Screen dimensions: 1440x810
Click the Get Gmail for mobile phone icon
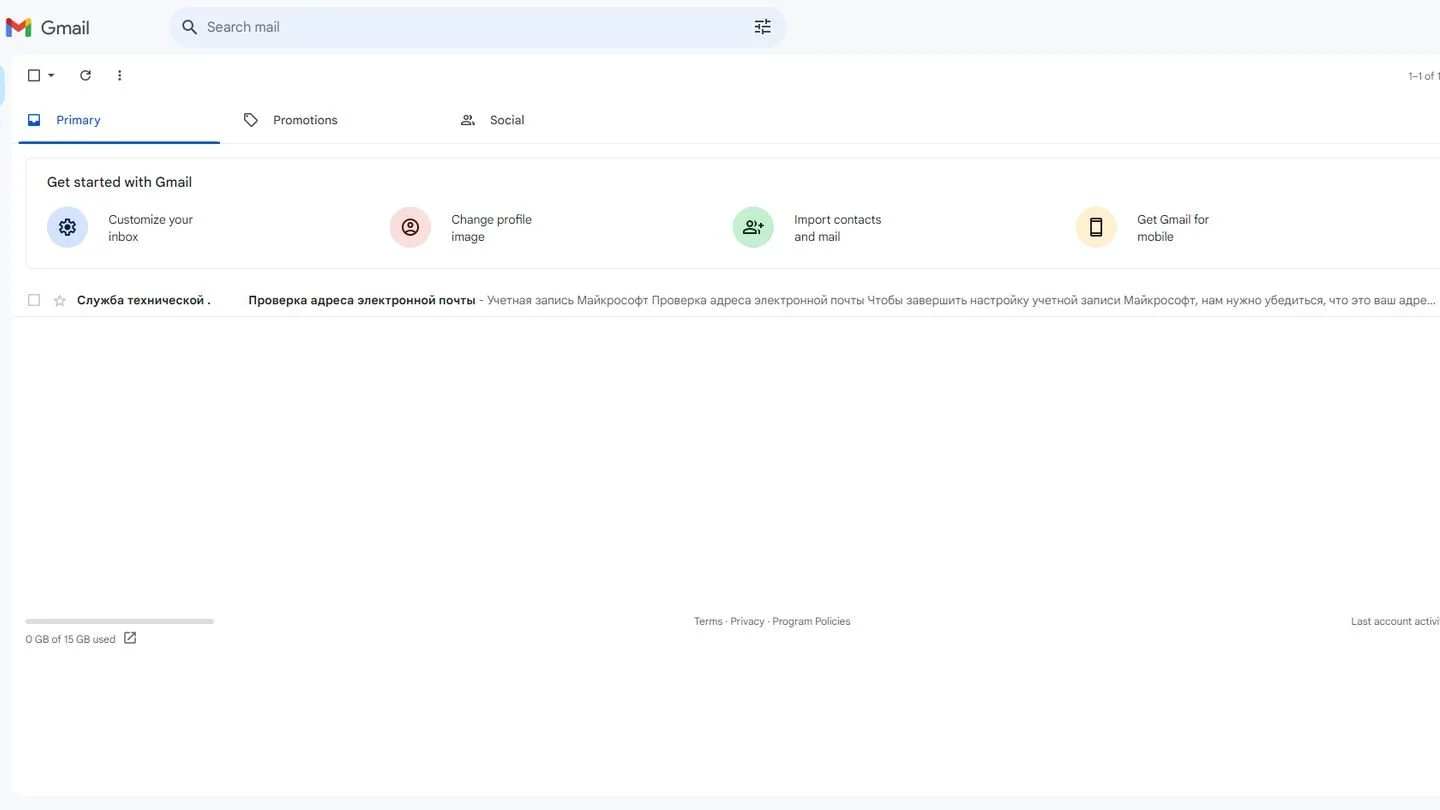(1096, 227)
